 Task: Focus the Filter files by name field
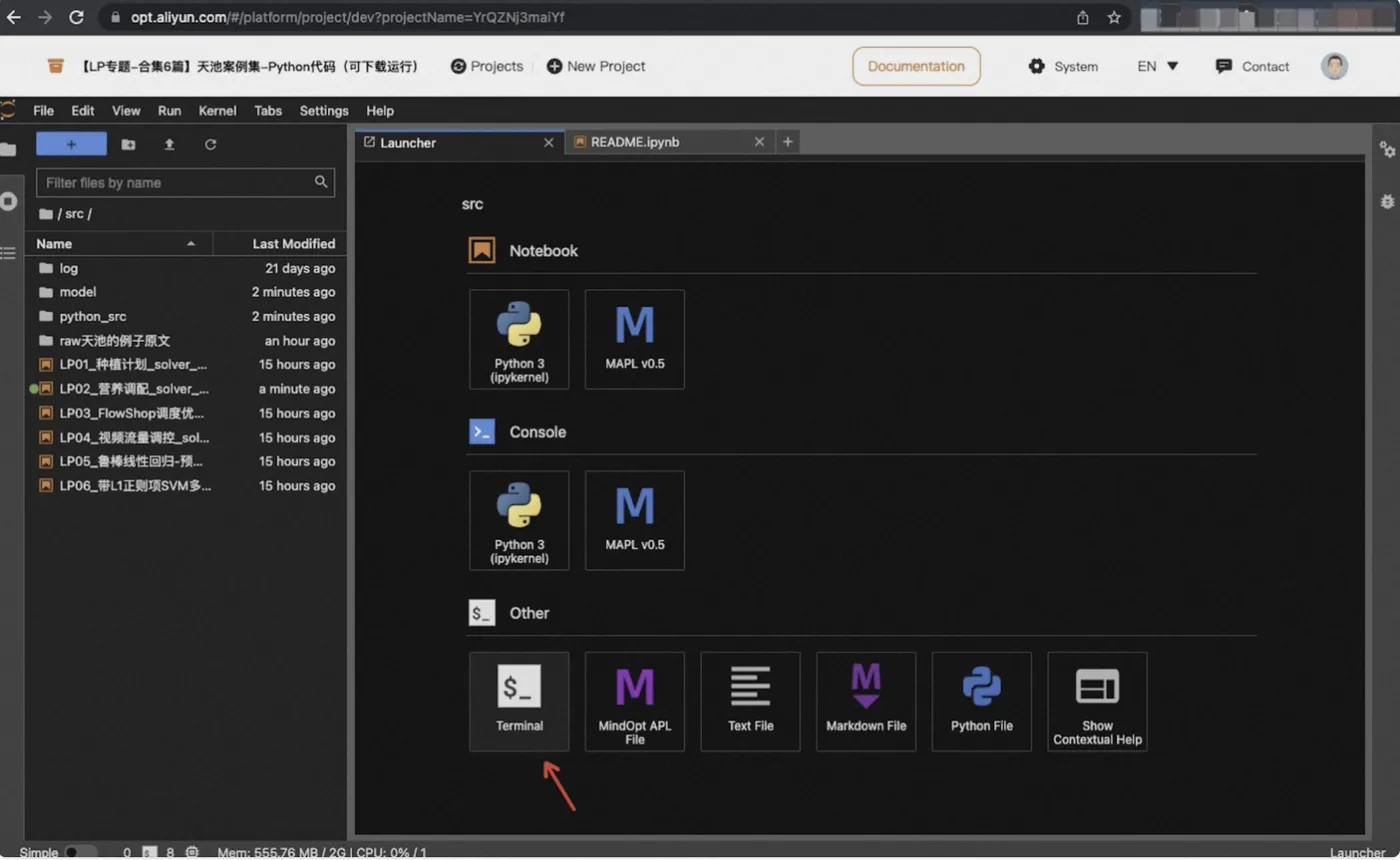(x=185, y=182)
